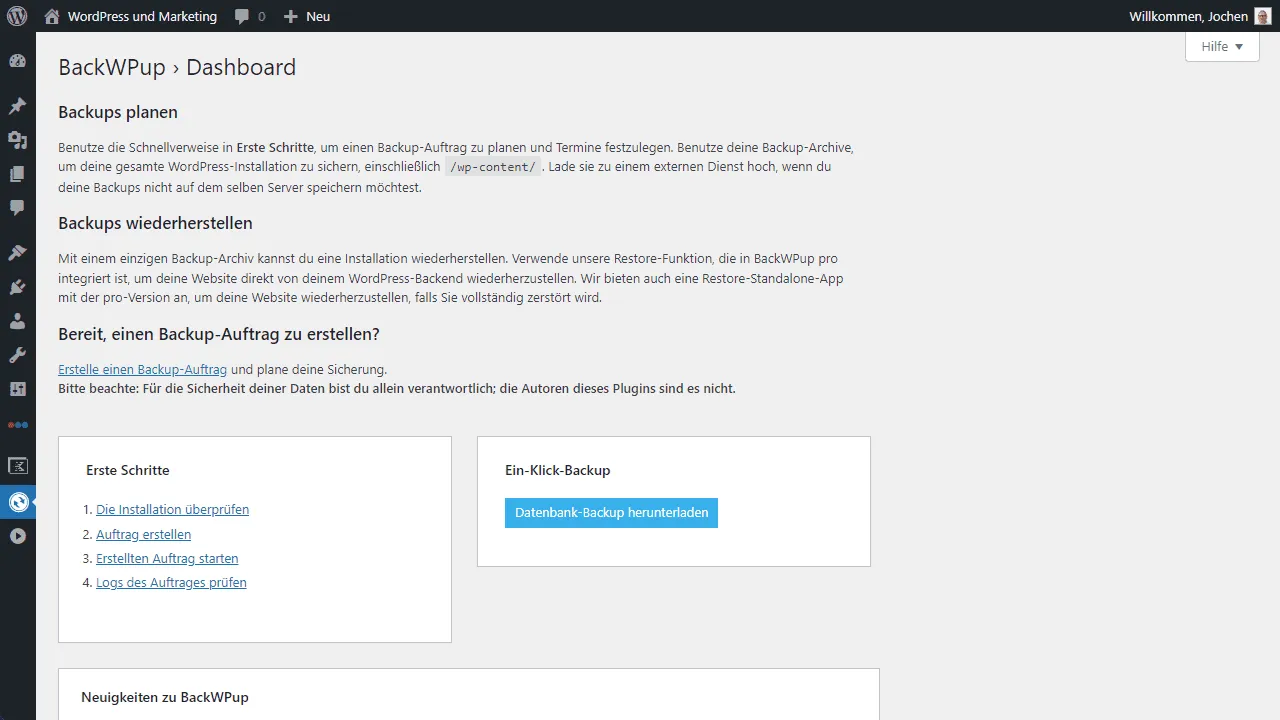
Task: Open the Plugins plug icon
Action: (x=17, y=287)
